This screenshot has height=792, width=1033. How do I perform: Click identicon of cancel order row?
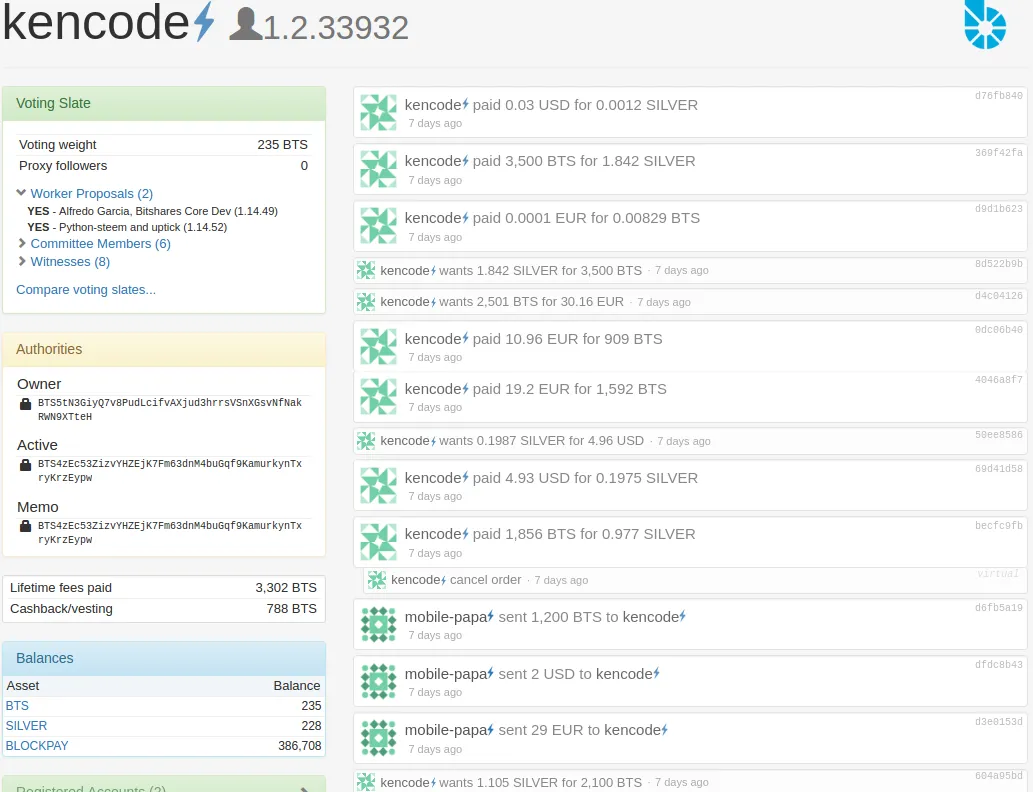click(377, 580)
